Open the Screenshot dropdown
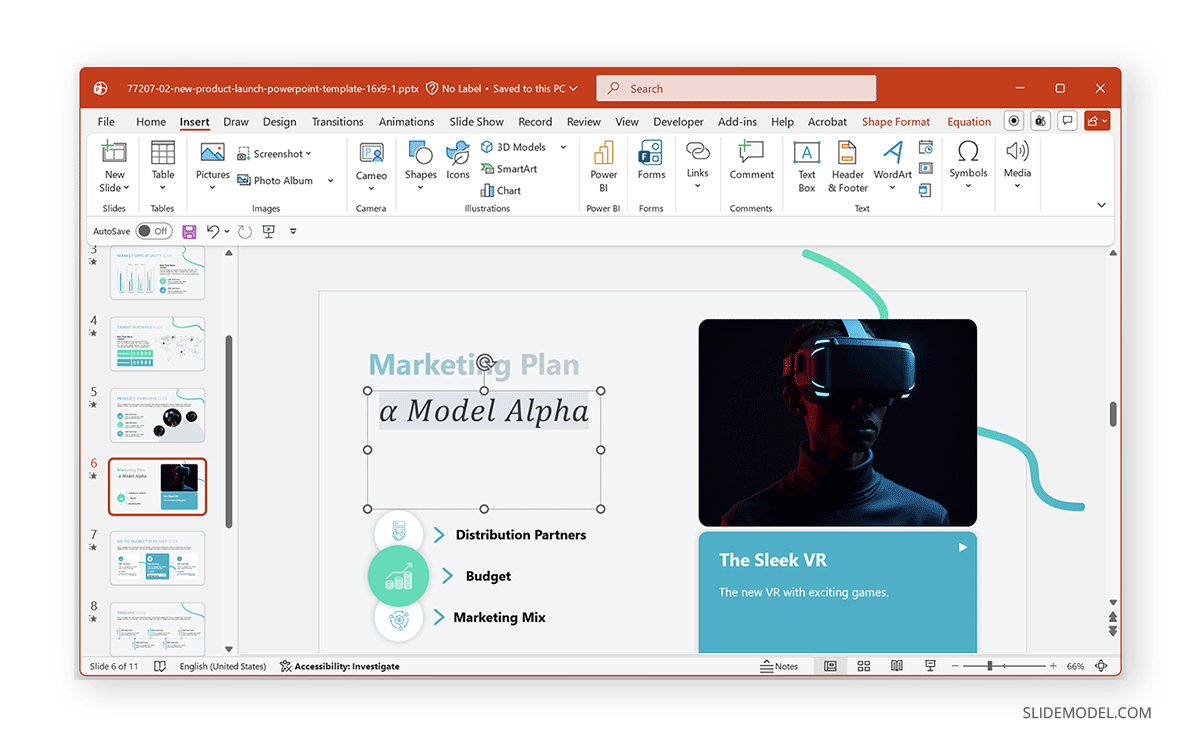The height and width of the screenshot is (743, 1200). [275, 154]
